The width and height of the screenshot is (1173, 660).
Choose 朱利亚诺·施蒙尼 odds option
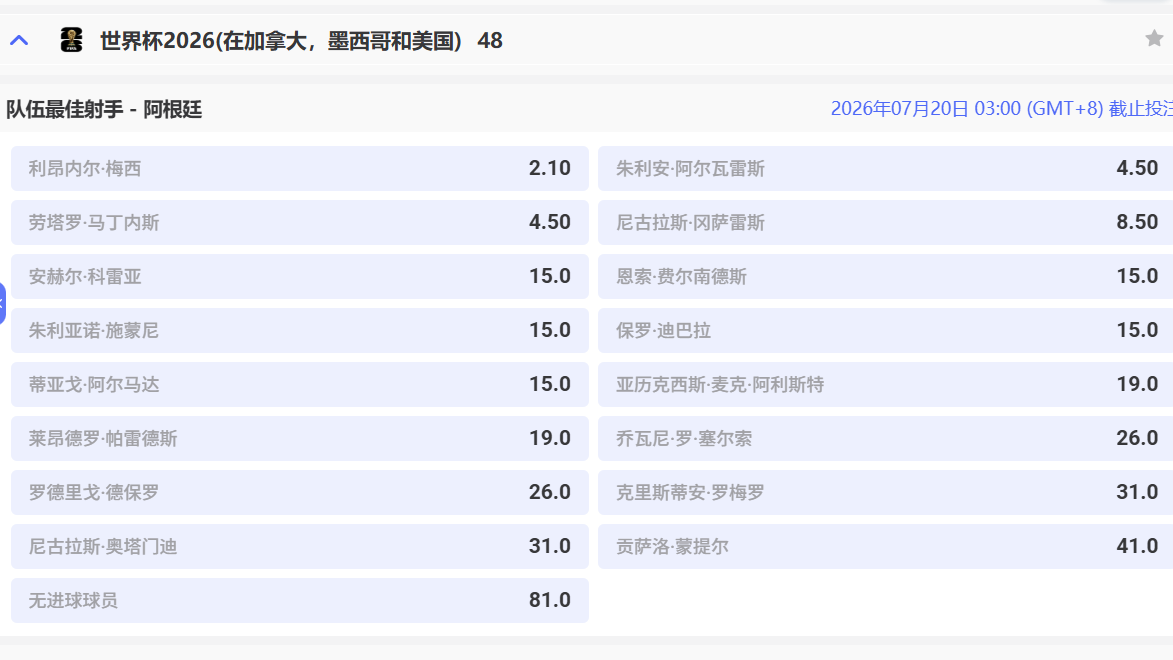[x=299, y=331]
